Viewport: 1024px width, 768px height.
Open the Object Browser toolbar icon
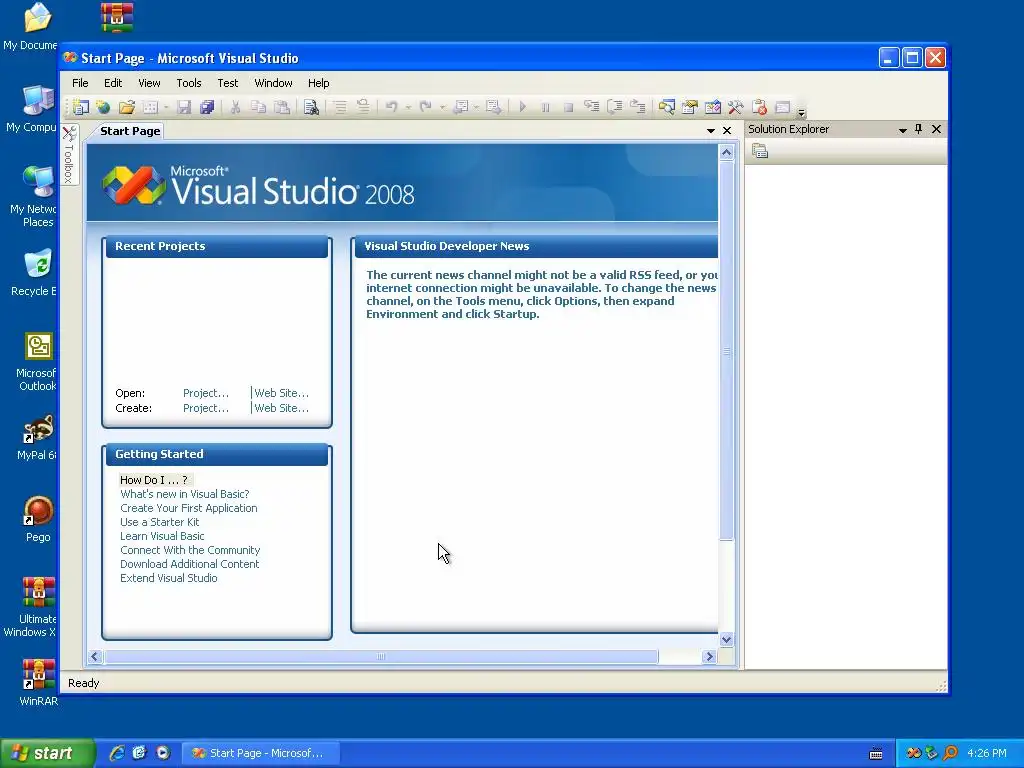click(x=712, y=106)
